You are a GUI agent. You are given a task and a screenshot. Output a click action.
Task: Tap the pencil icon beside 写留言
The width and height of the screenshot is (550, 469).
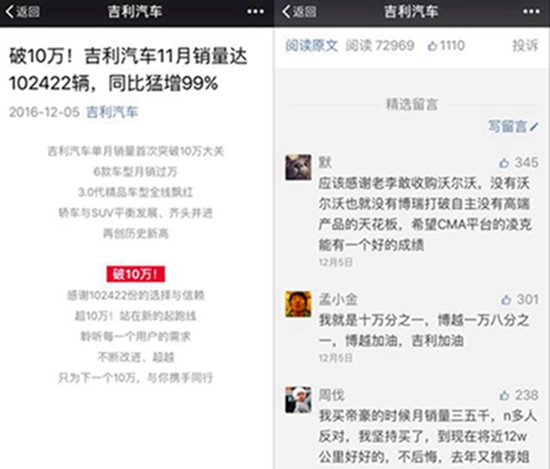pyautogui.click(x=534, y=127)
